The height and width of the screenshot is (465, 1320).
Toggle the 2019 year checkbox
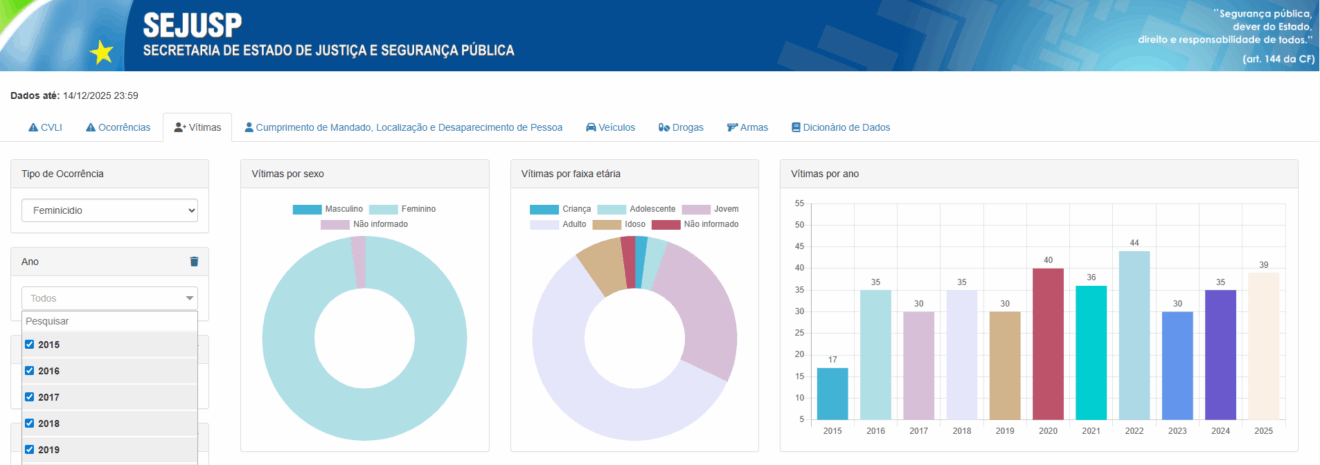pos(30,449)
